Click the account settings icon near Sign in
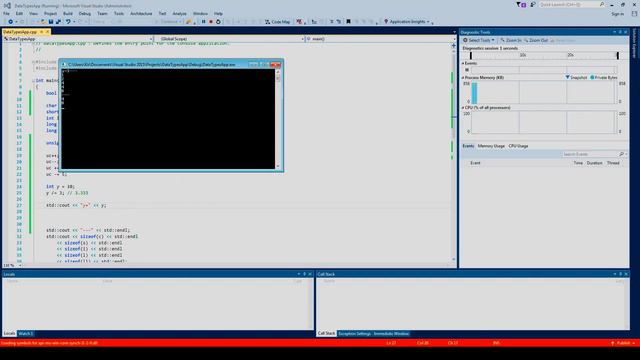Image resolution: width=640 pixels, height=360 pixels. click(634, 14)
